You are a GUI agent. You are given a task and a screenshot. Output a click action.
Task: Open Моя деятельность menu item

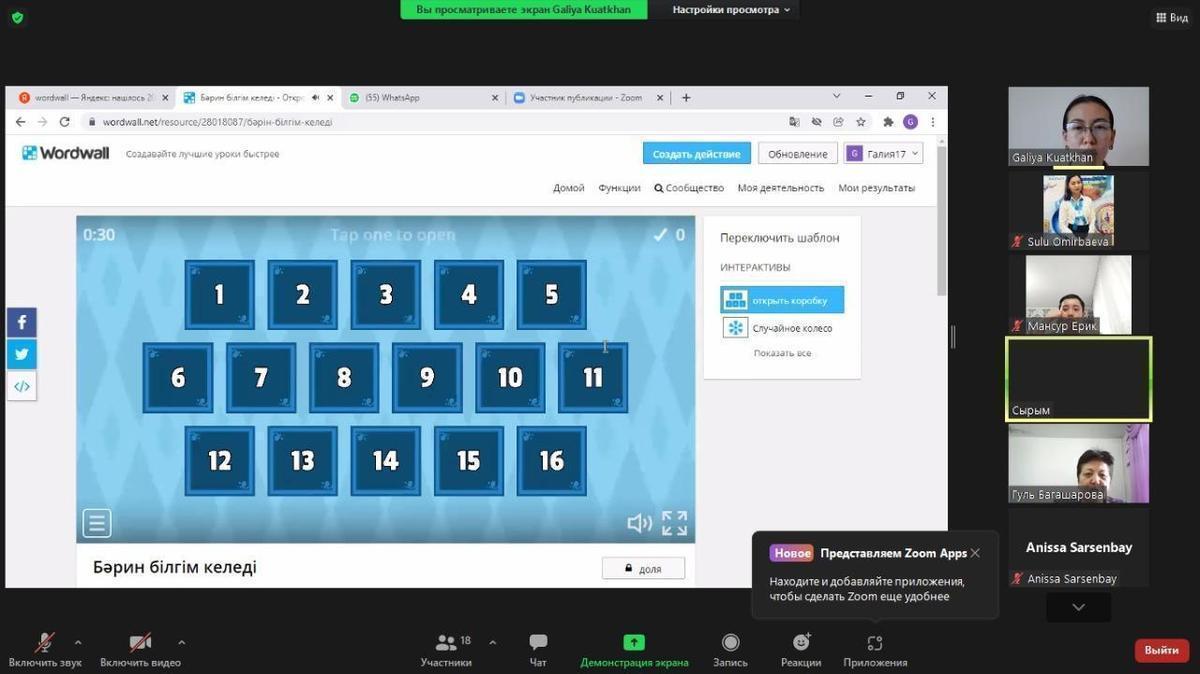pyautogui.click(x=780, y=188)
